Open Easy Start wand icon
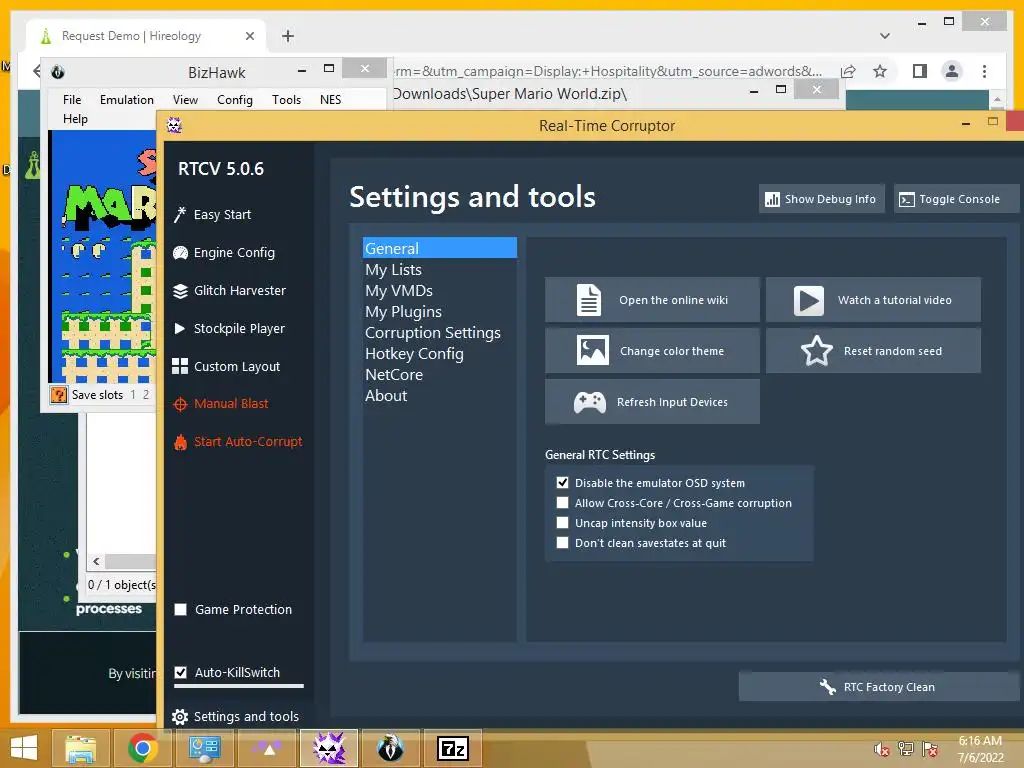The width and height of the screenshot is (1024, 768). (x=180, y=214)
